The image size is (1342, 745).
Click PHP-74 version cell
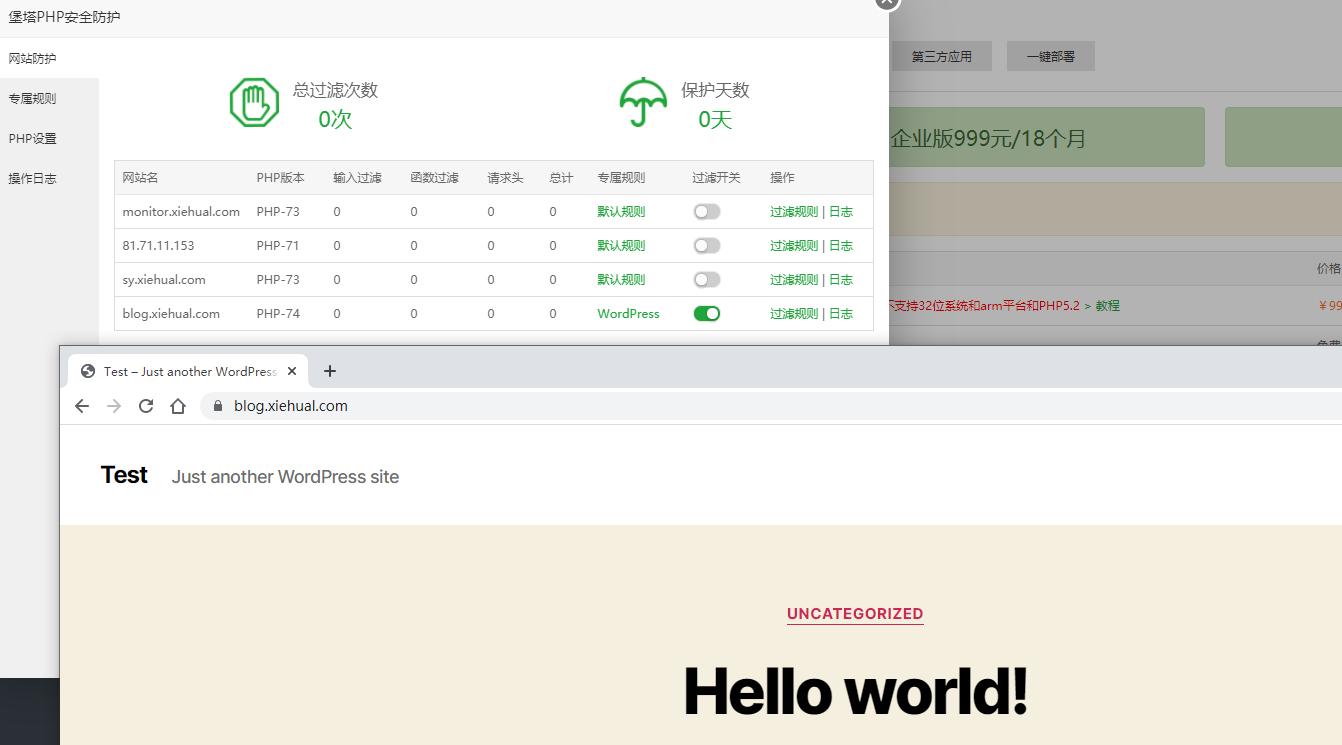click(278, 314)
